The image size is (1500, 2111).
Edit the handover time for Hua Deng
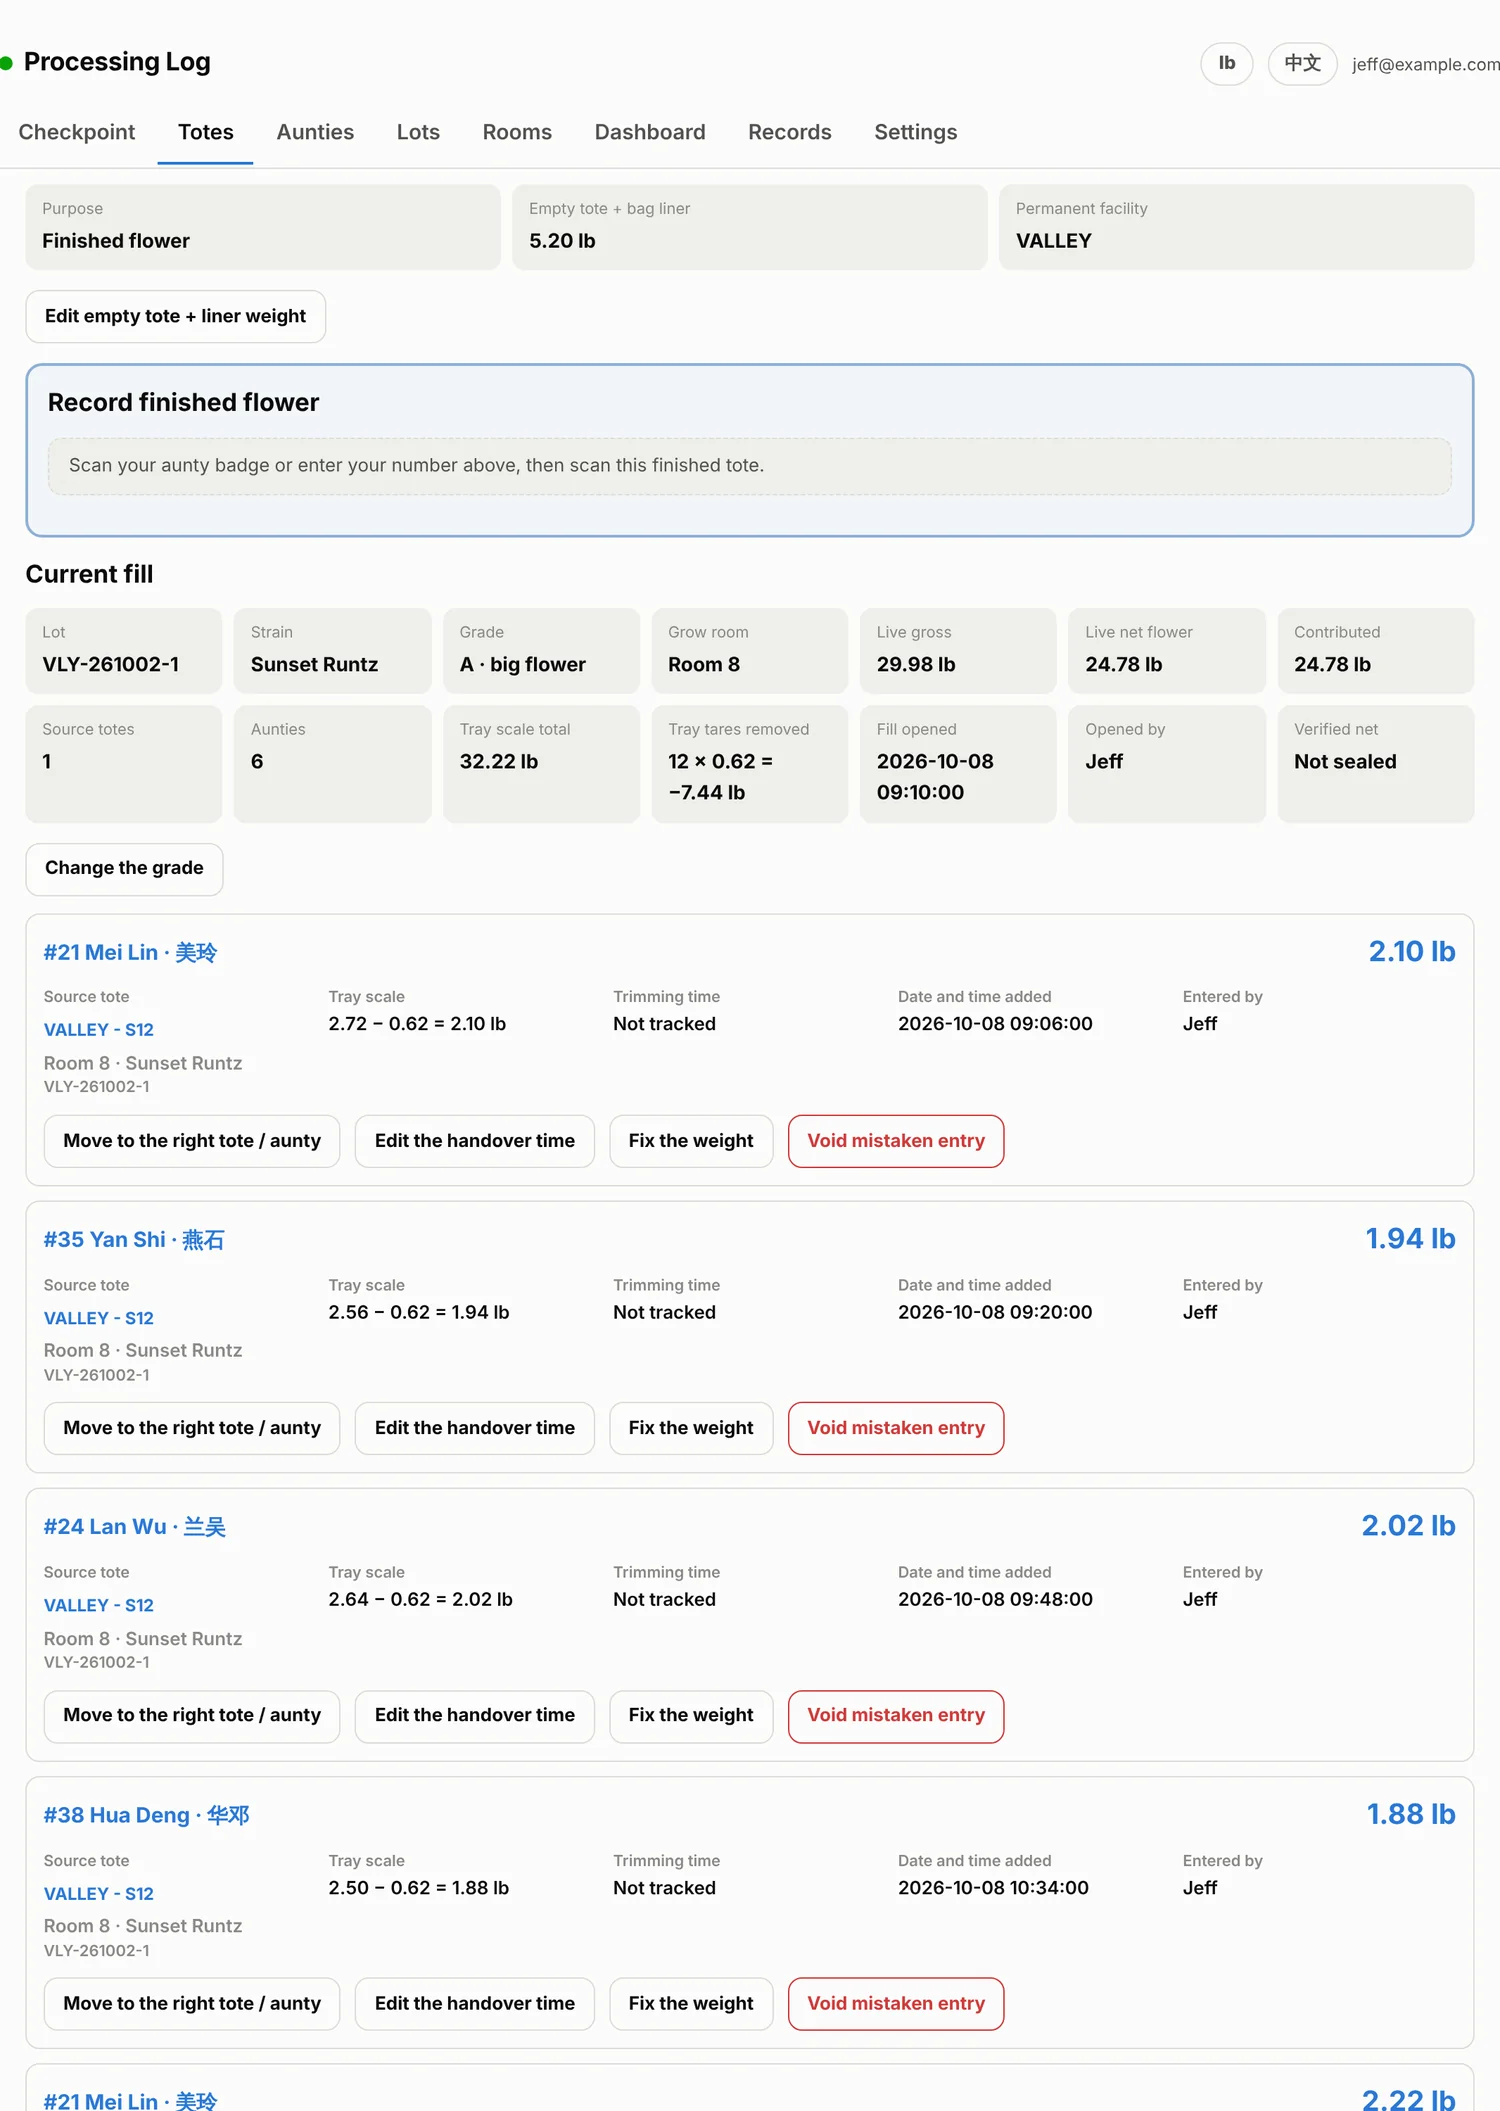[x=475, y=2004]
